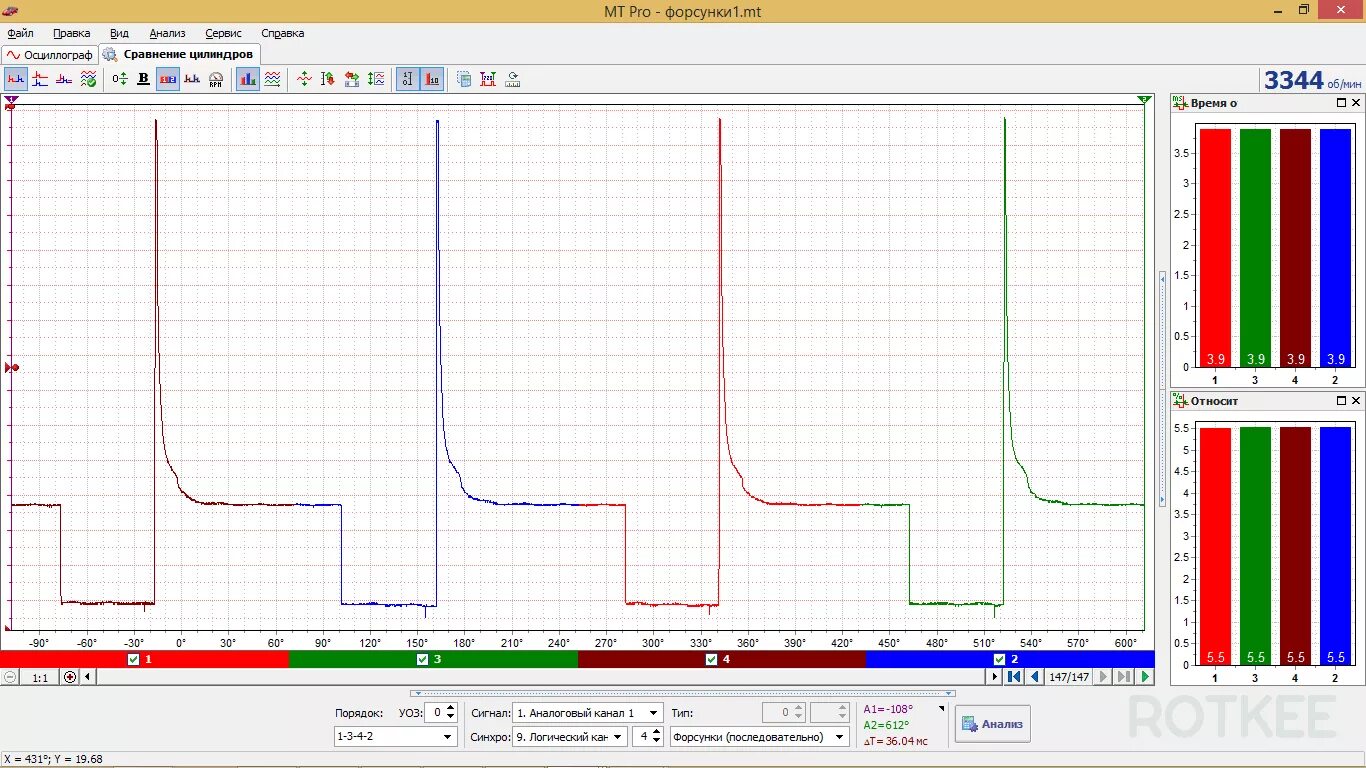Click the calculator copy icon
1366x768 pixels.
pyautogui.click(x=464, y=79)
